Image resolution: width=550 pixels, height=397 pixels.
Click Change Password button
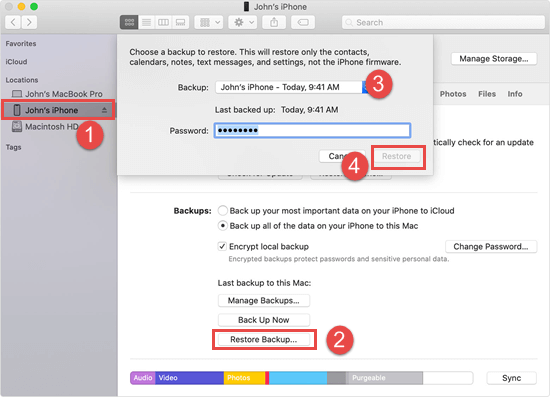(491, 247)
